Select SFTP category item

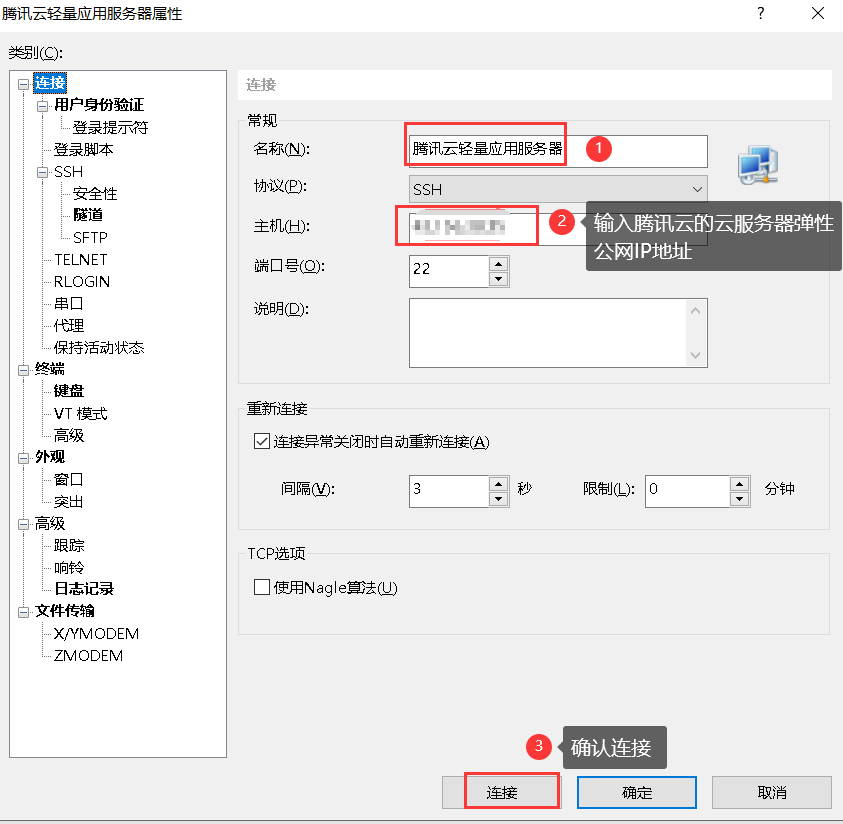point(90,238)
